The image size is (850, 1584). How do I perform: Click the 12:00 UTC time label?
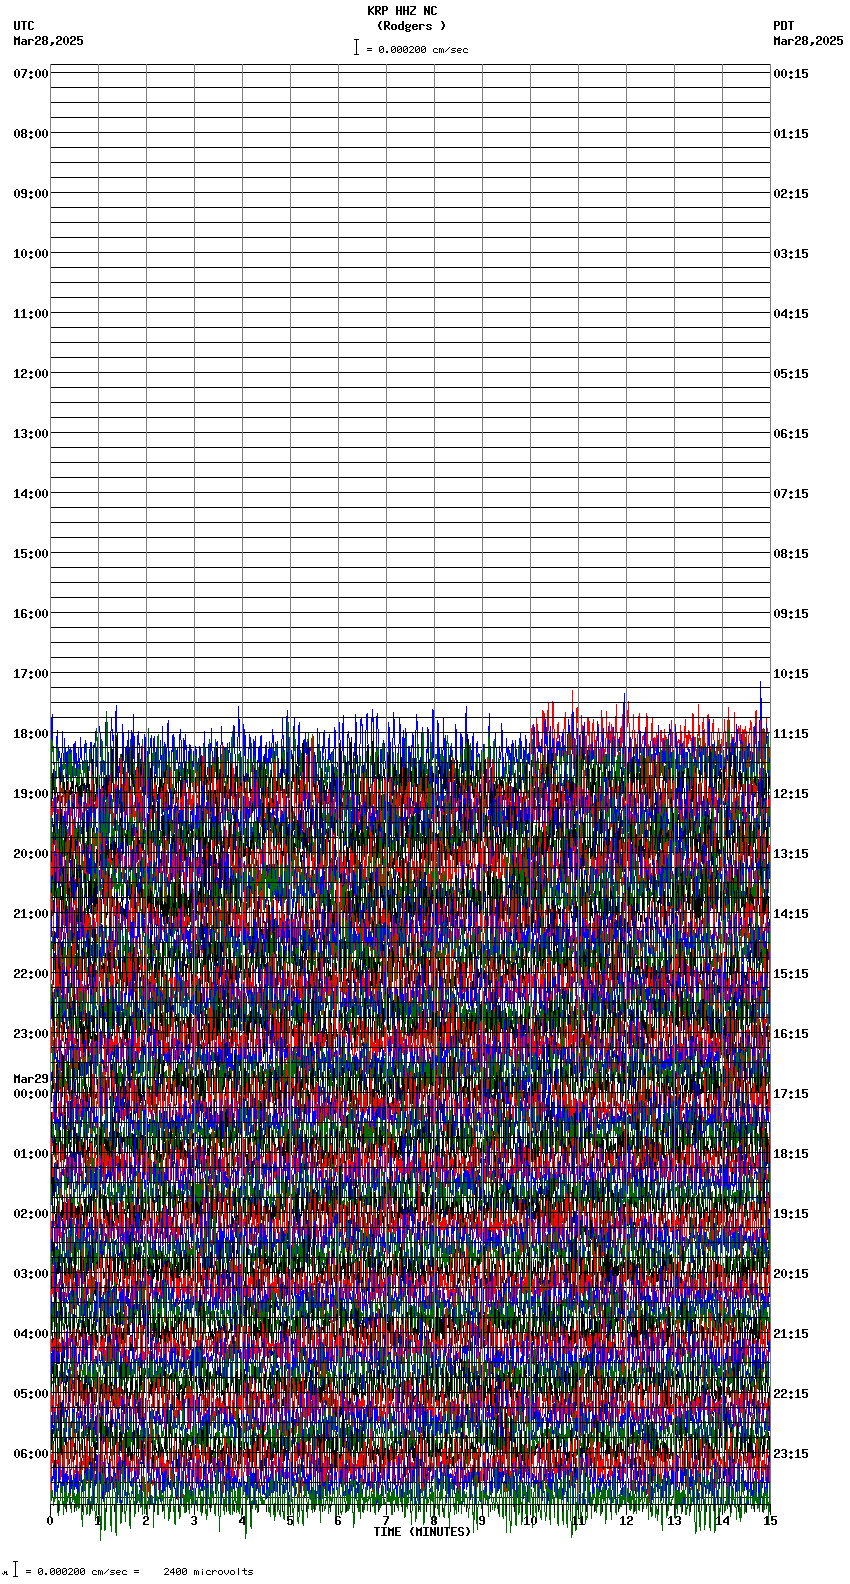31,374
